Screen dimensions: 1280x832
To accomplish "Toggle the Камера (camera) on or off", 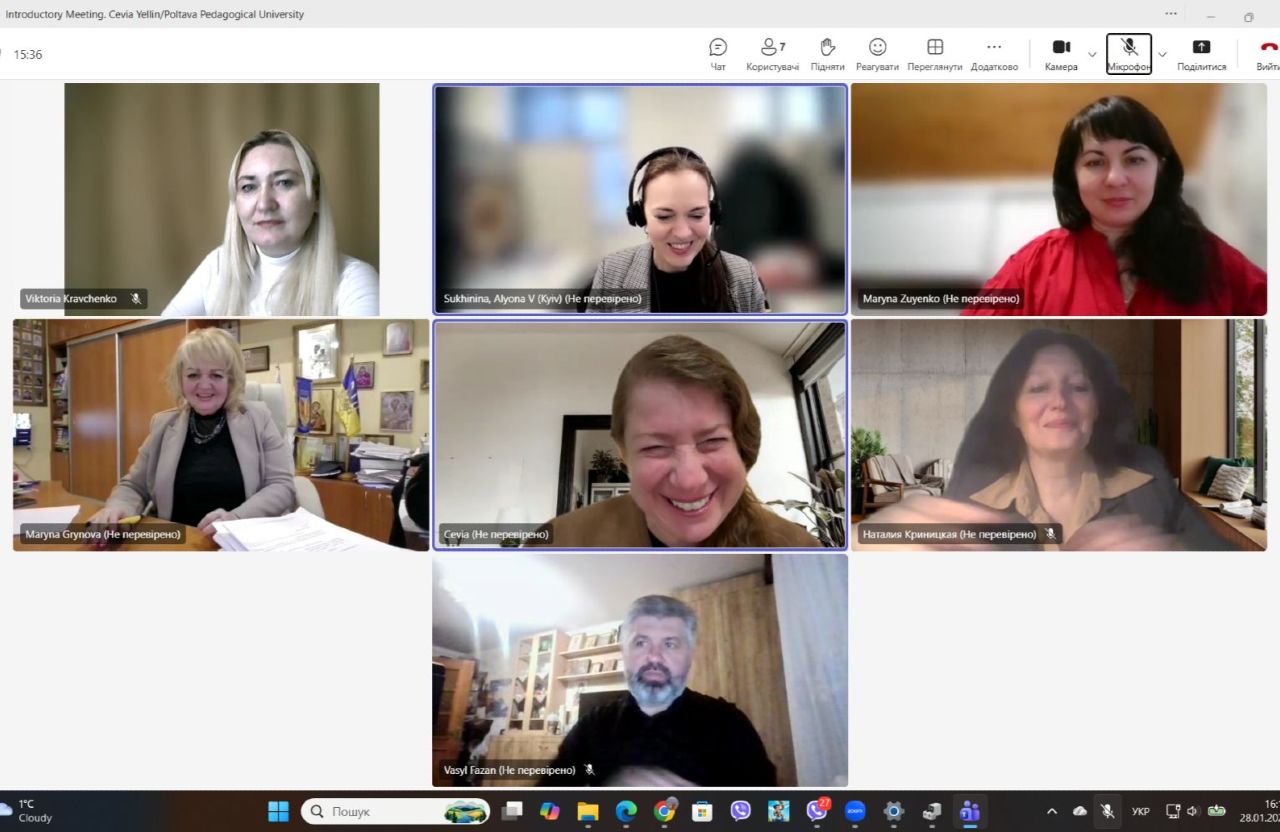I will click(x=1061, y=54).
